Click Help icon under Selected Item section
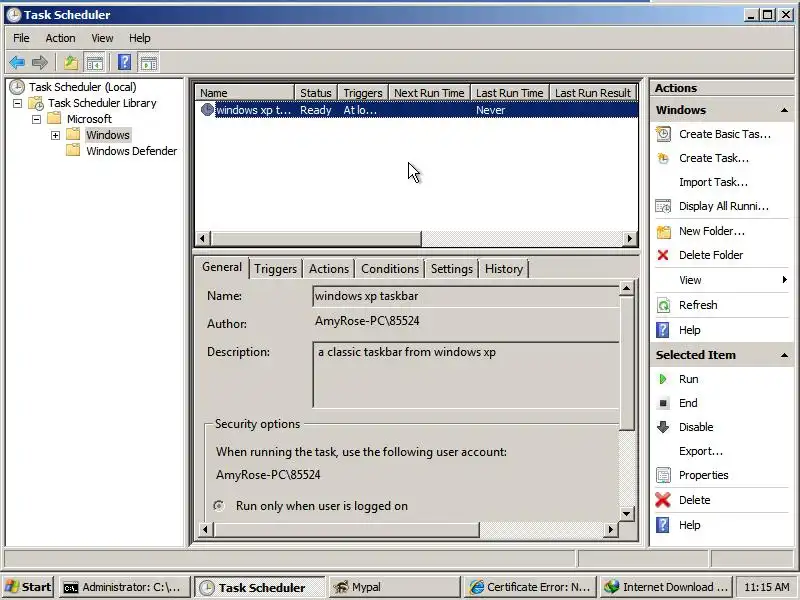Viewport: 800px width, 600px height. 662,524
